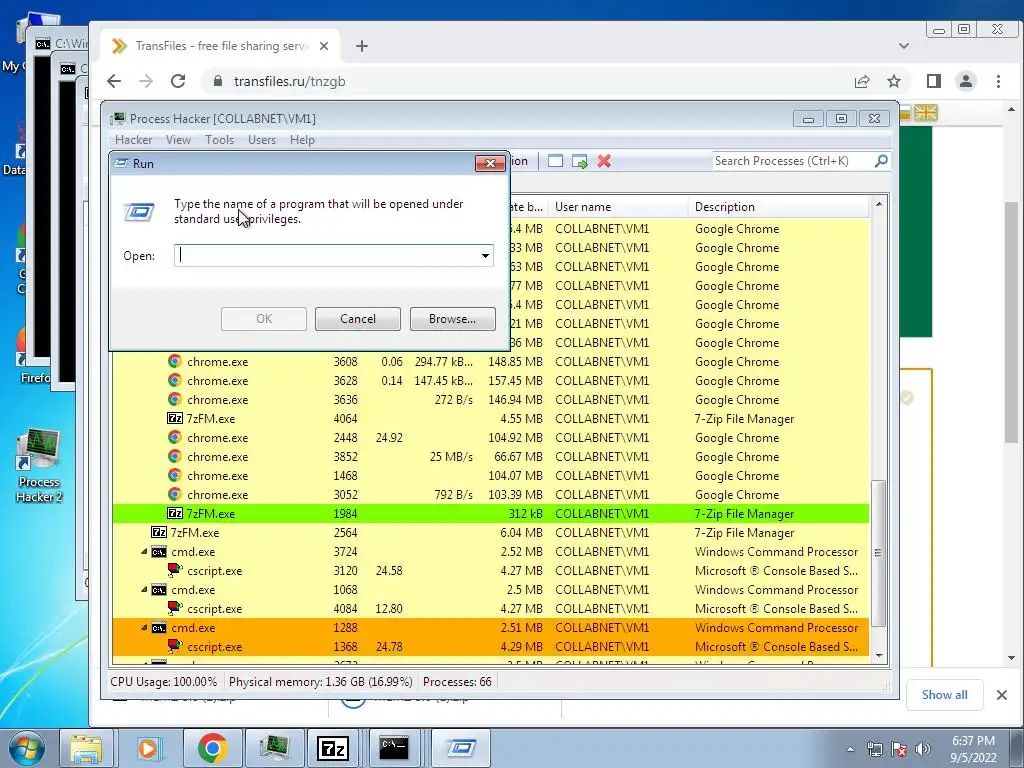Click the find window and thread toolbar icon
This screenshot has width=1024, height=768.
579,161
